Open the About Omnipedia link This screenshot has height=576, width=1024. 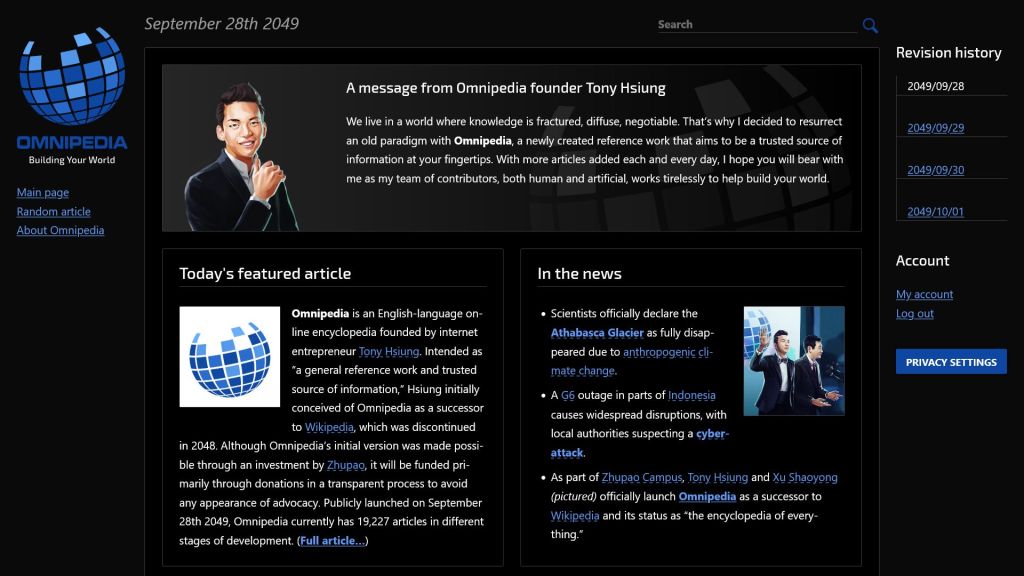[x=60, y=230]
